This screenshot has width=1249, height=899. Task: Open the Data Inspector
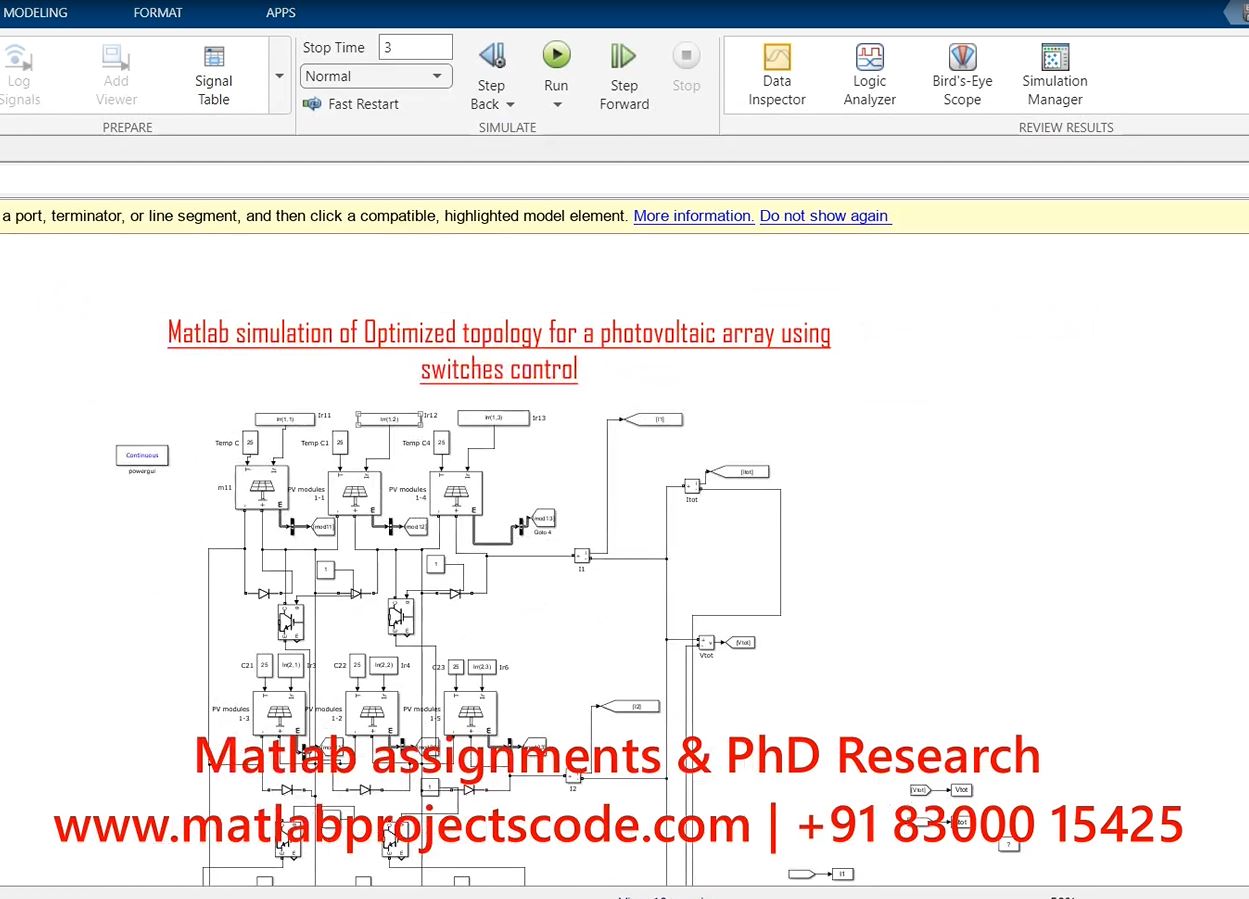(x=777, y=75)
